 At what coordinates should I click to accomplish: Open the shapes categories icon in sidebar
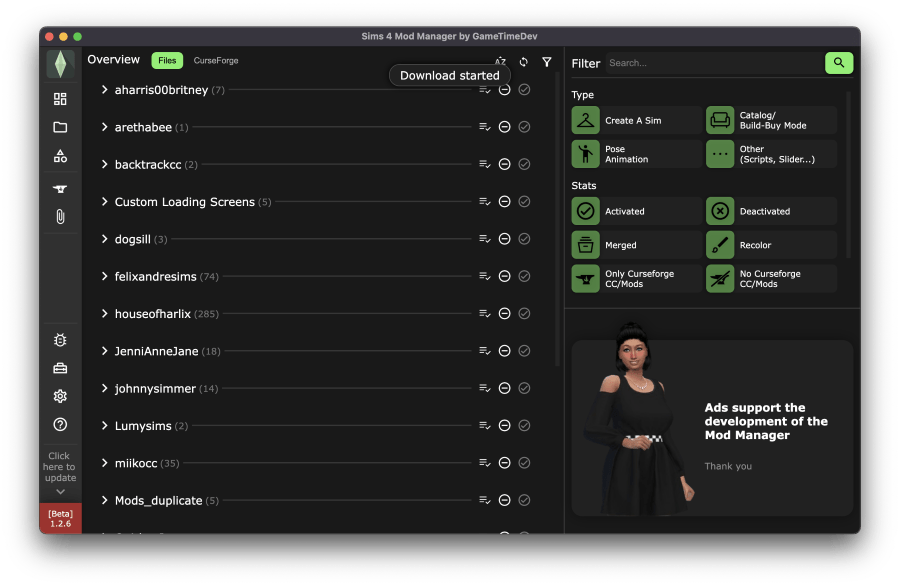[60, 156]
